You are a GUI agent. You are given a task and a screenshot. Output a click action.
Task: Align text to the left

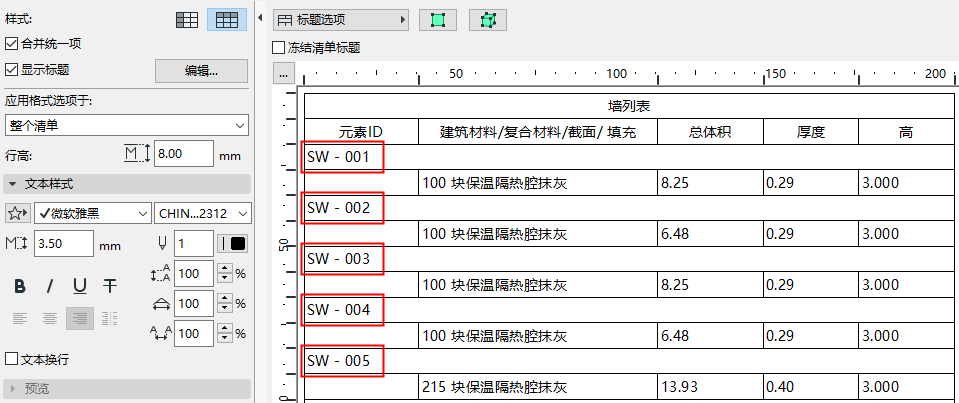[x=20, y=319]
